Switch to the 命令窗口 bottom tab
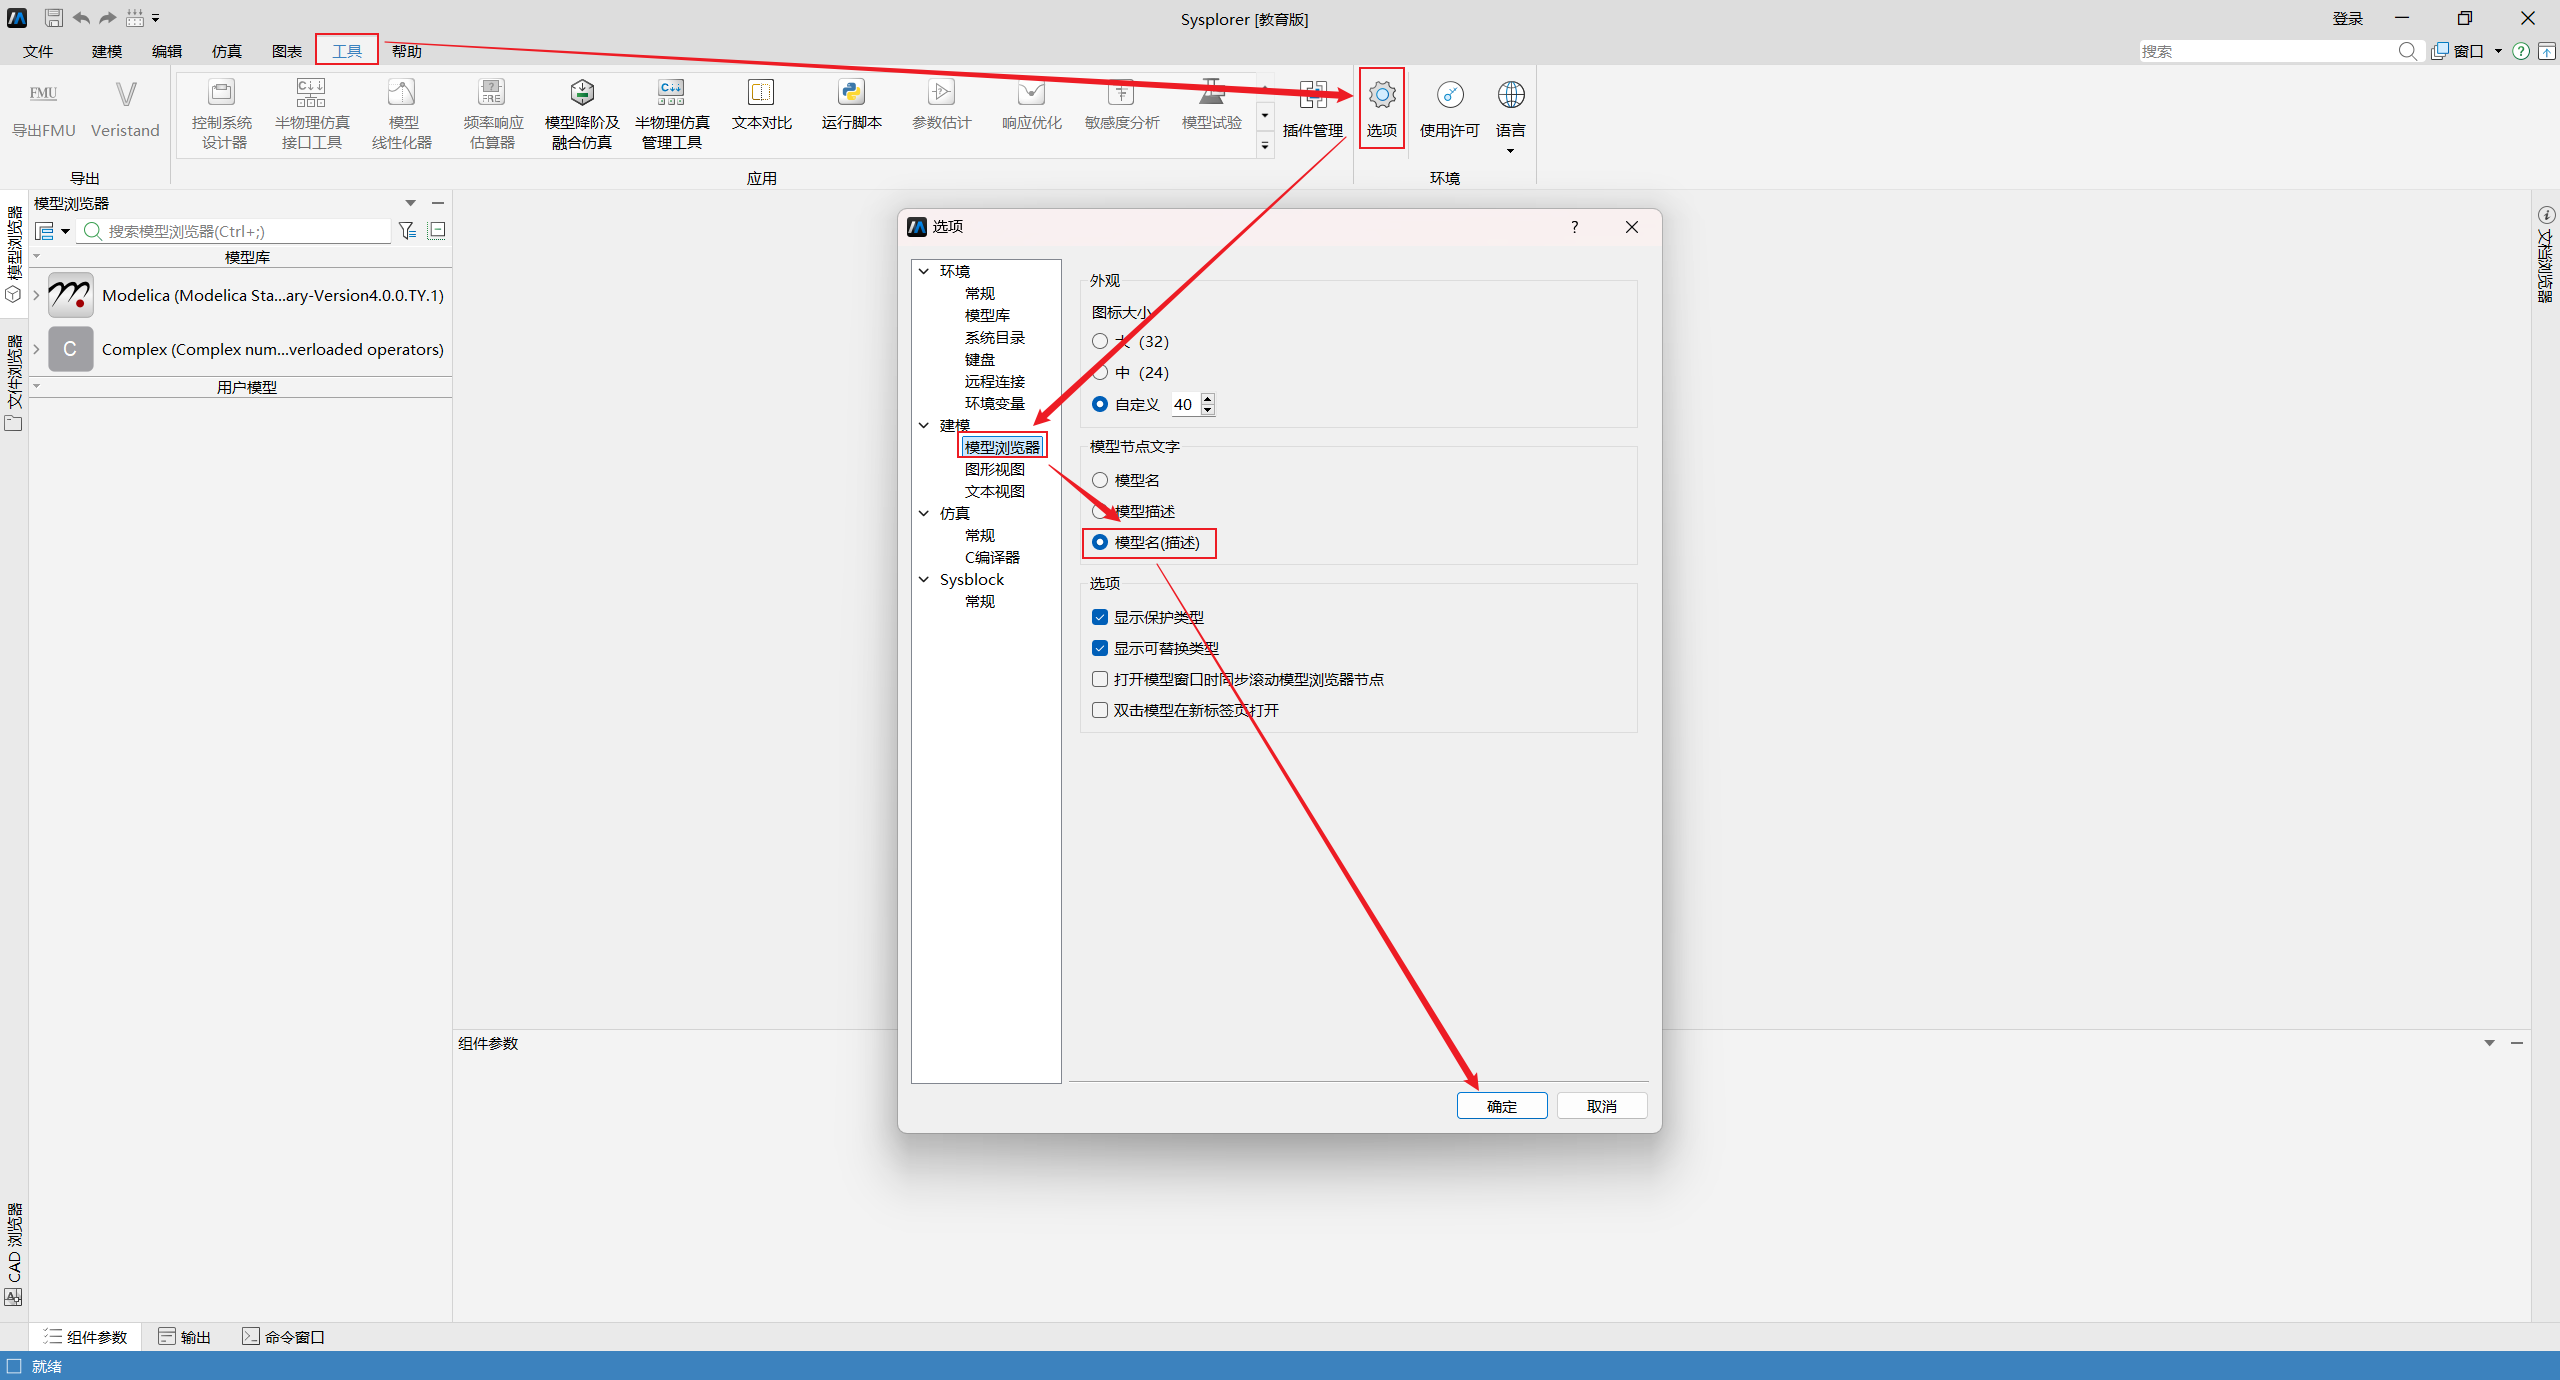Viewport: 2560px width, 1380px height. 283,1337
